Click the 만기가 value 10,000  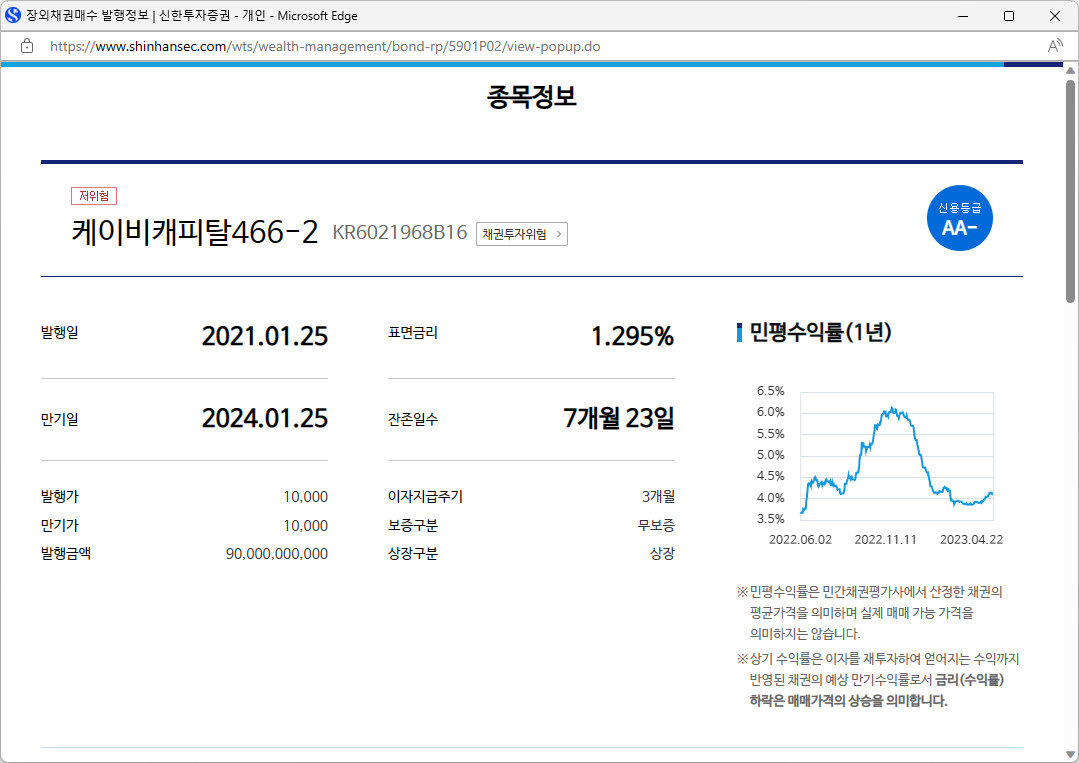(x=306, y=526)
